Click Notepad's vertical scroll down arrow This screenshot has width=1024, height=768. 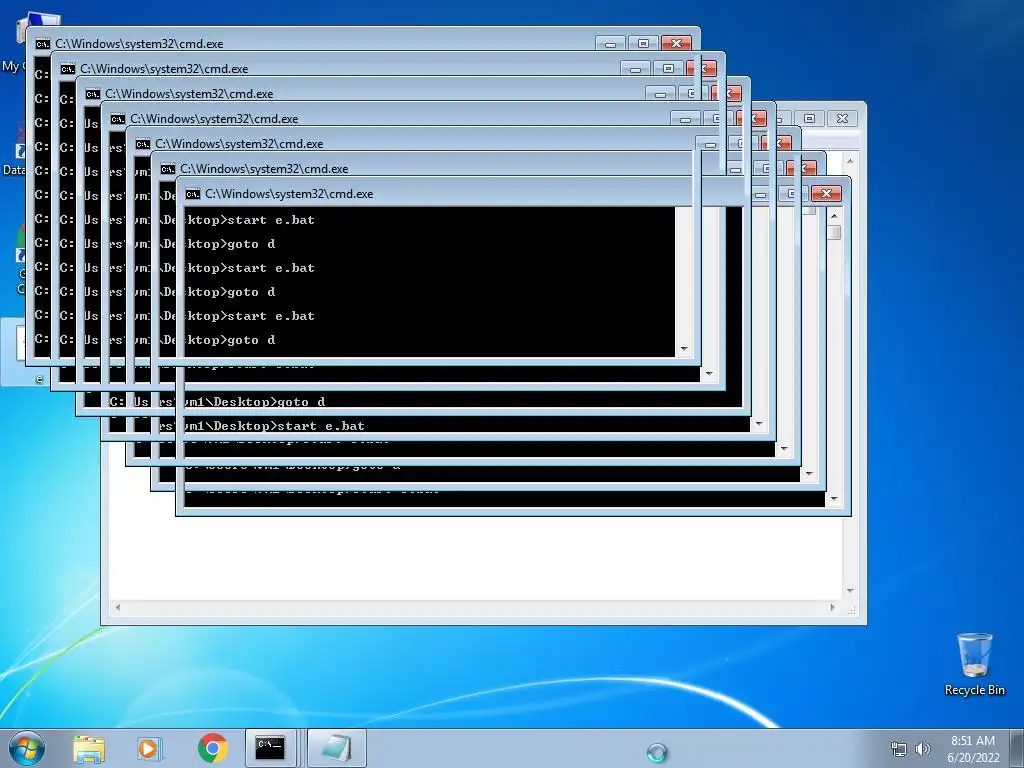click(x=850, y=590)
